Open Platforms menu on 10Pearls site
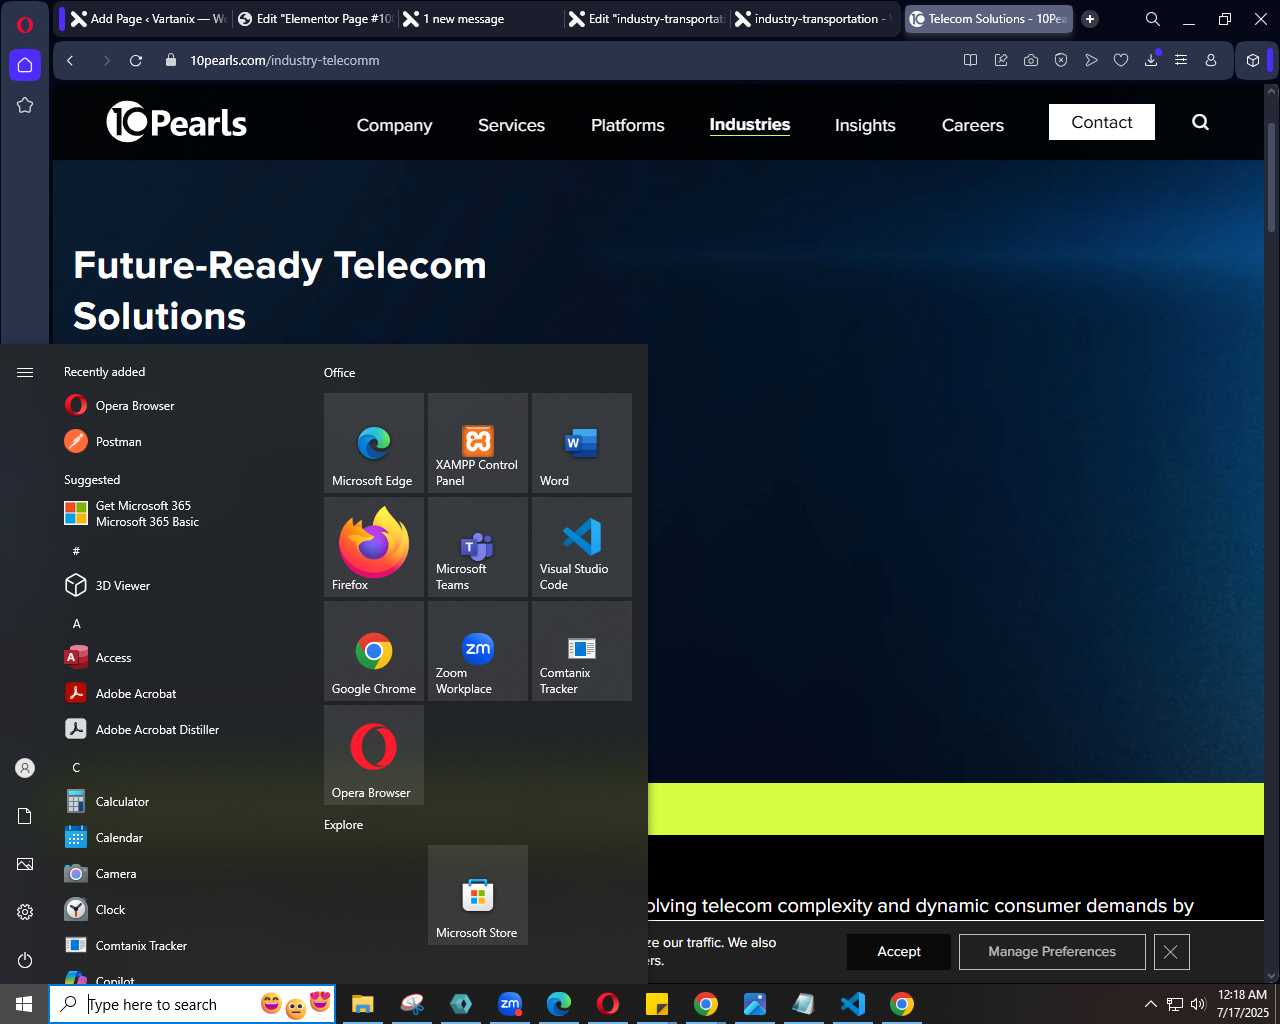 coord(628,125)
